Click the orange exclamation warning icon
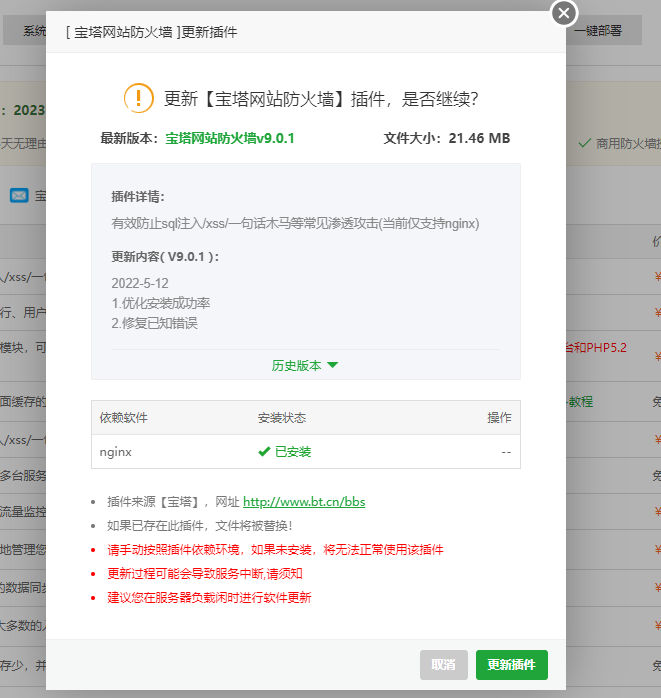Image resolution: width=661 pixels, height=698 pixels. 138,98
